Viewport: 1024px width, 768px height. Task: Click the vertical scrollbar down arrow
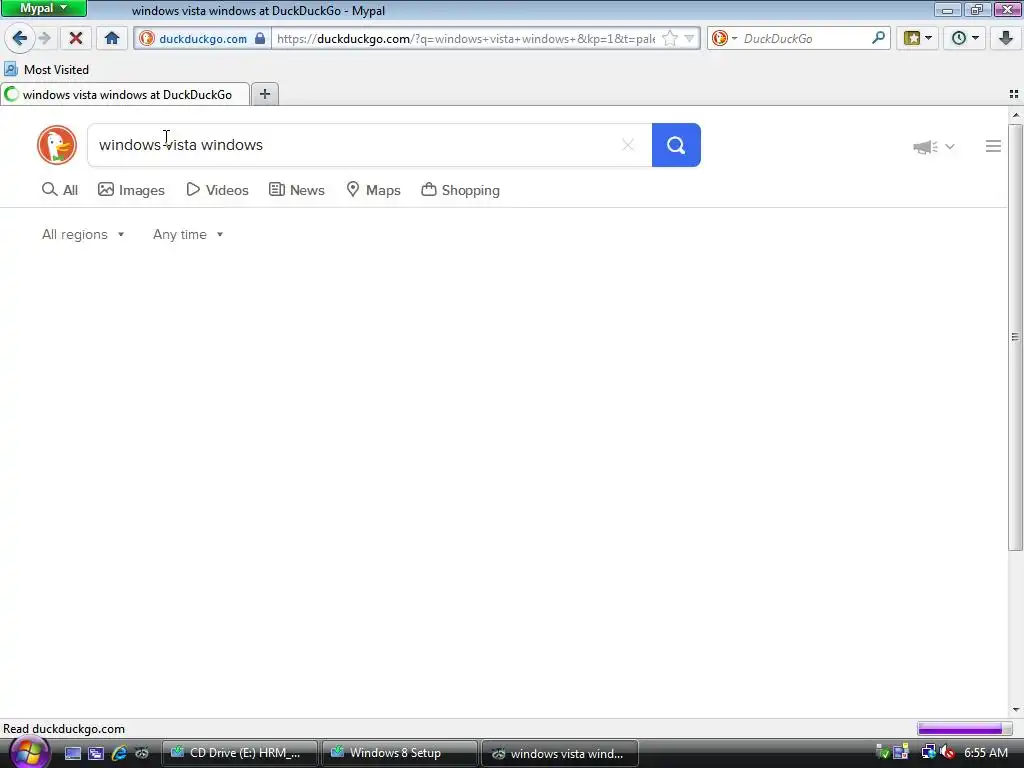pyautogui.click(x=1016, y=710)
